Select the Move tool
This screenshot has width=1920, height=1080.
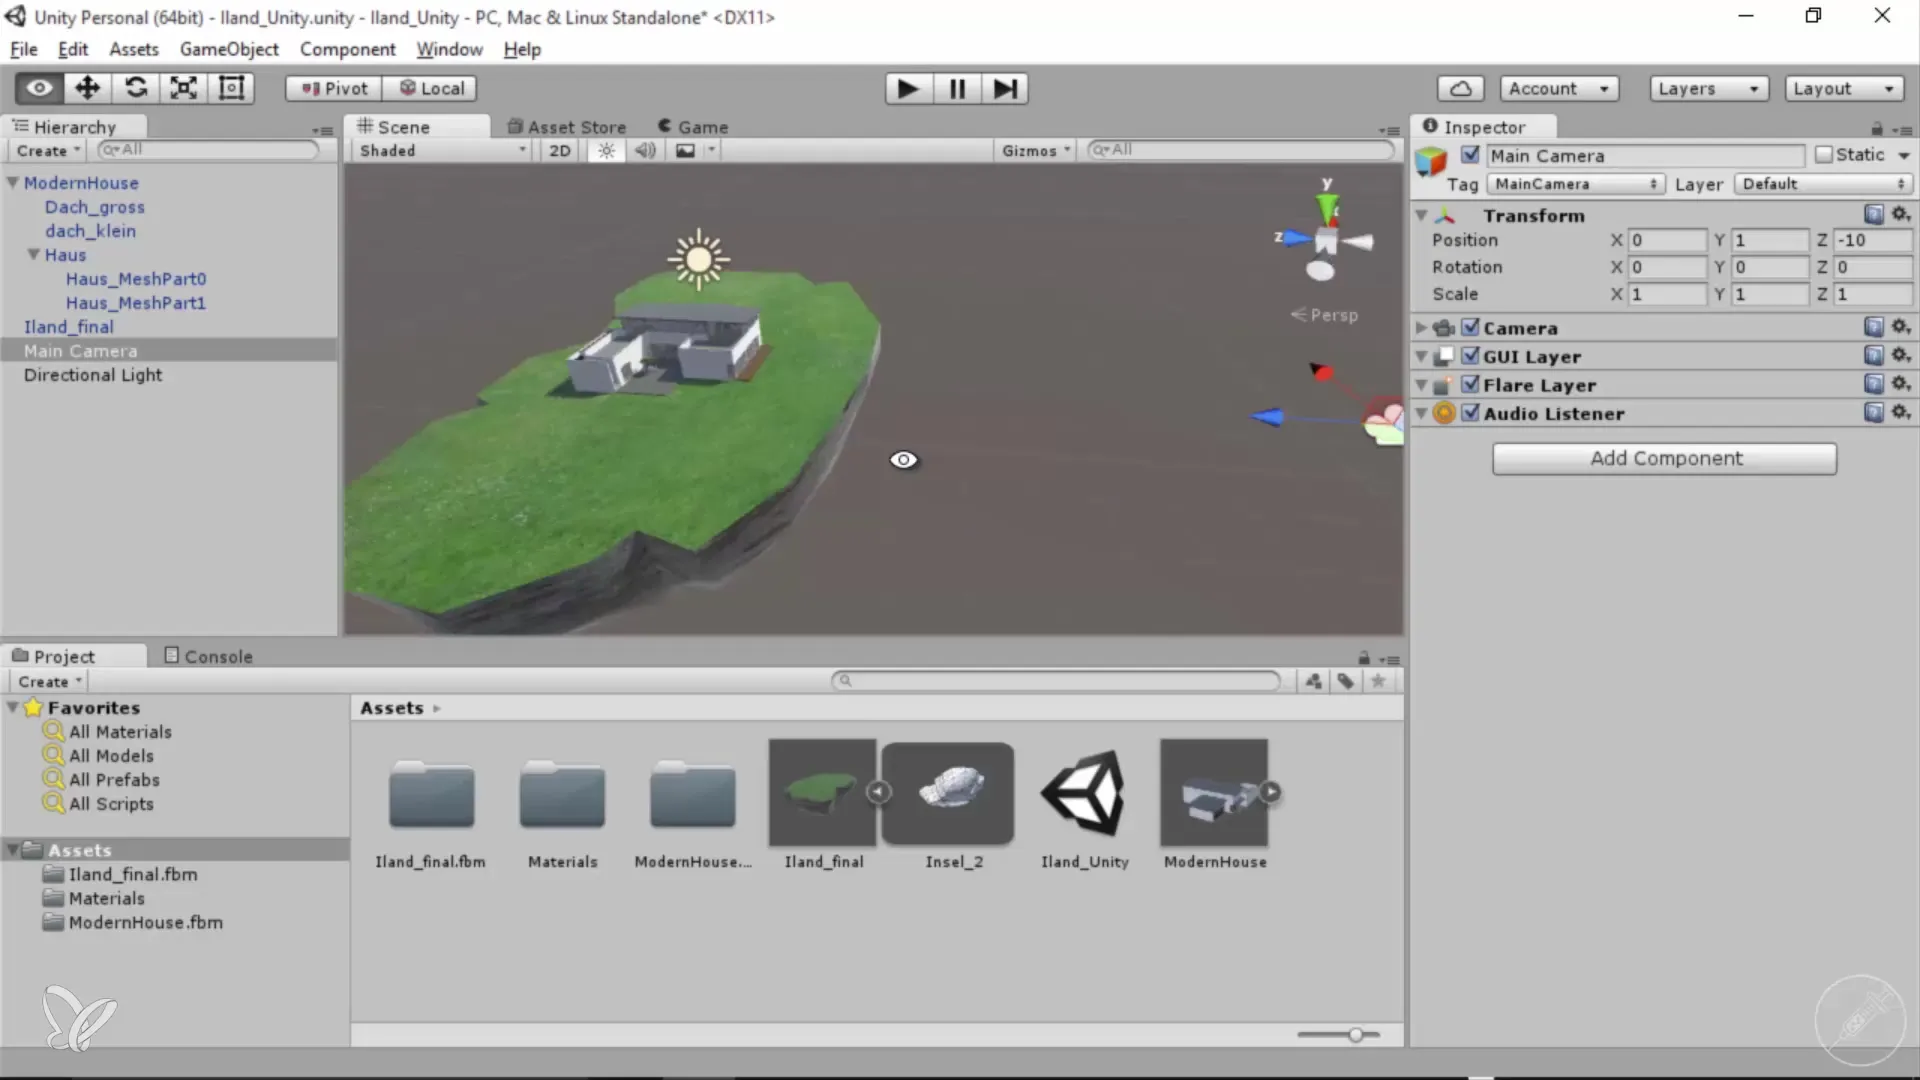(x=87, y=88)
